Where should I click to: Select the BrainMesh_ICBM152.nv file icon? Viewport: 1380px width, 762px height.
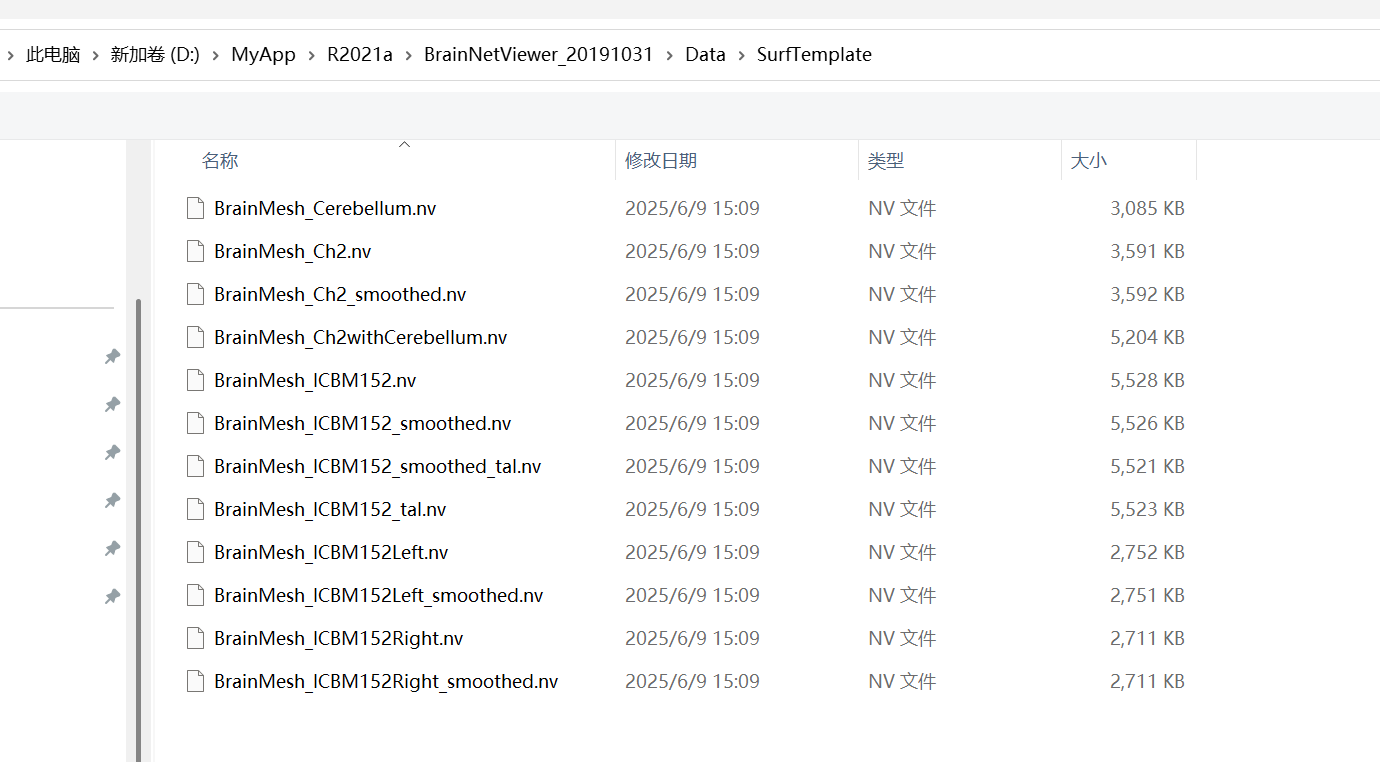[195, 380]
